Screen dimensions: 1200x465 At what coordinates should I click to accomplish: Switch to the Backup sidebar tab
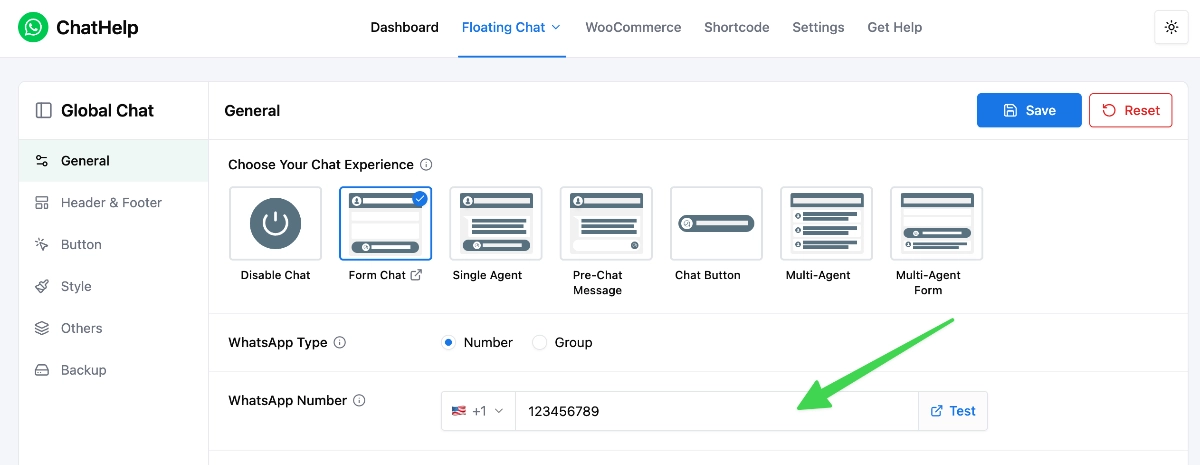click(x=114, y=371)
